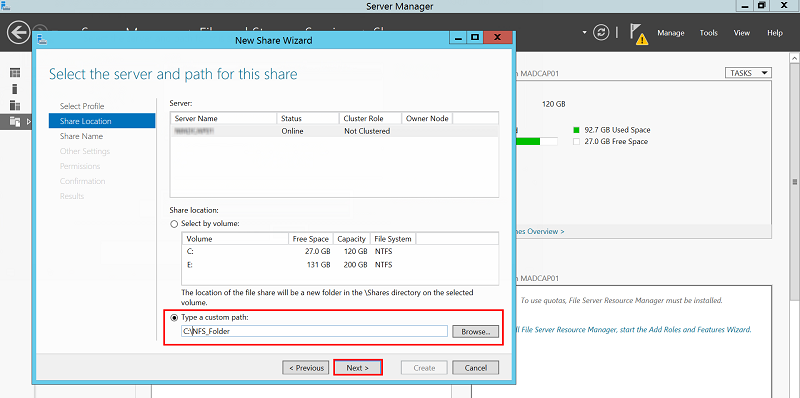Sort by Capacity column header
This screenshot has width=800, height=398.
click(x=352, y=239)
